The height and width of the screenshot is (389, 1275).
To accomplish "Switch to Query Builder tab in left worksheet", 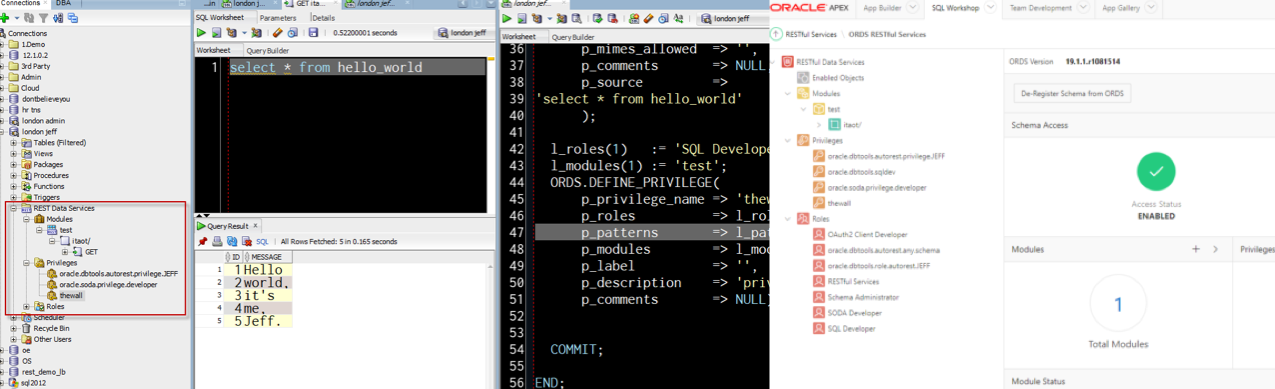I will click(268, 50).
